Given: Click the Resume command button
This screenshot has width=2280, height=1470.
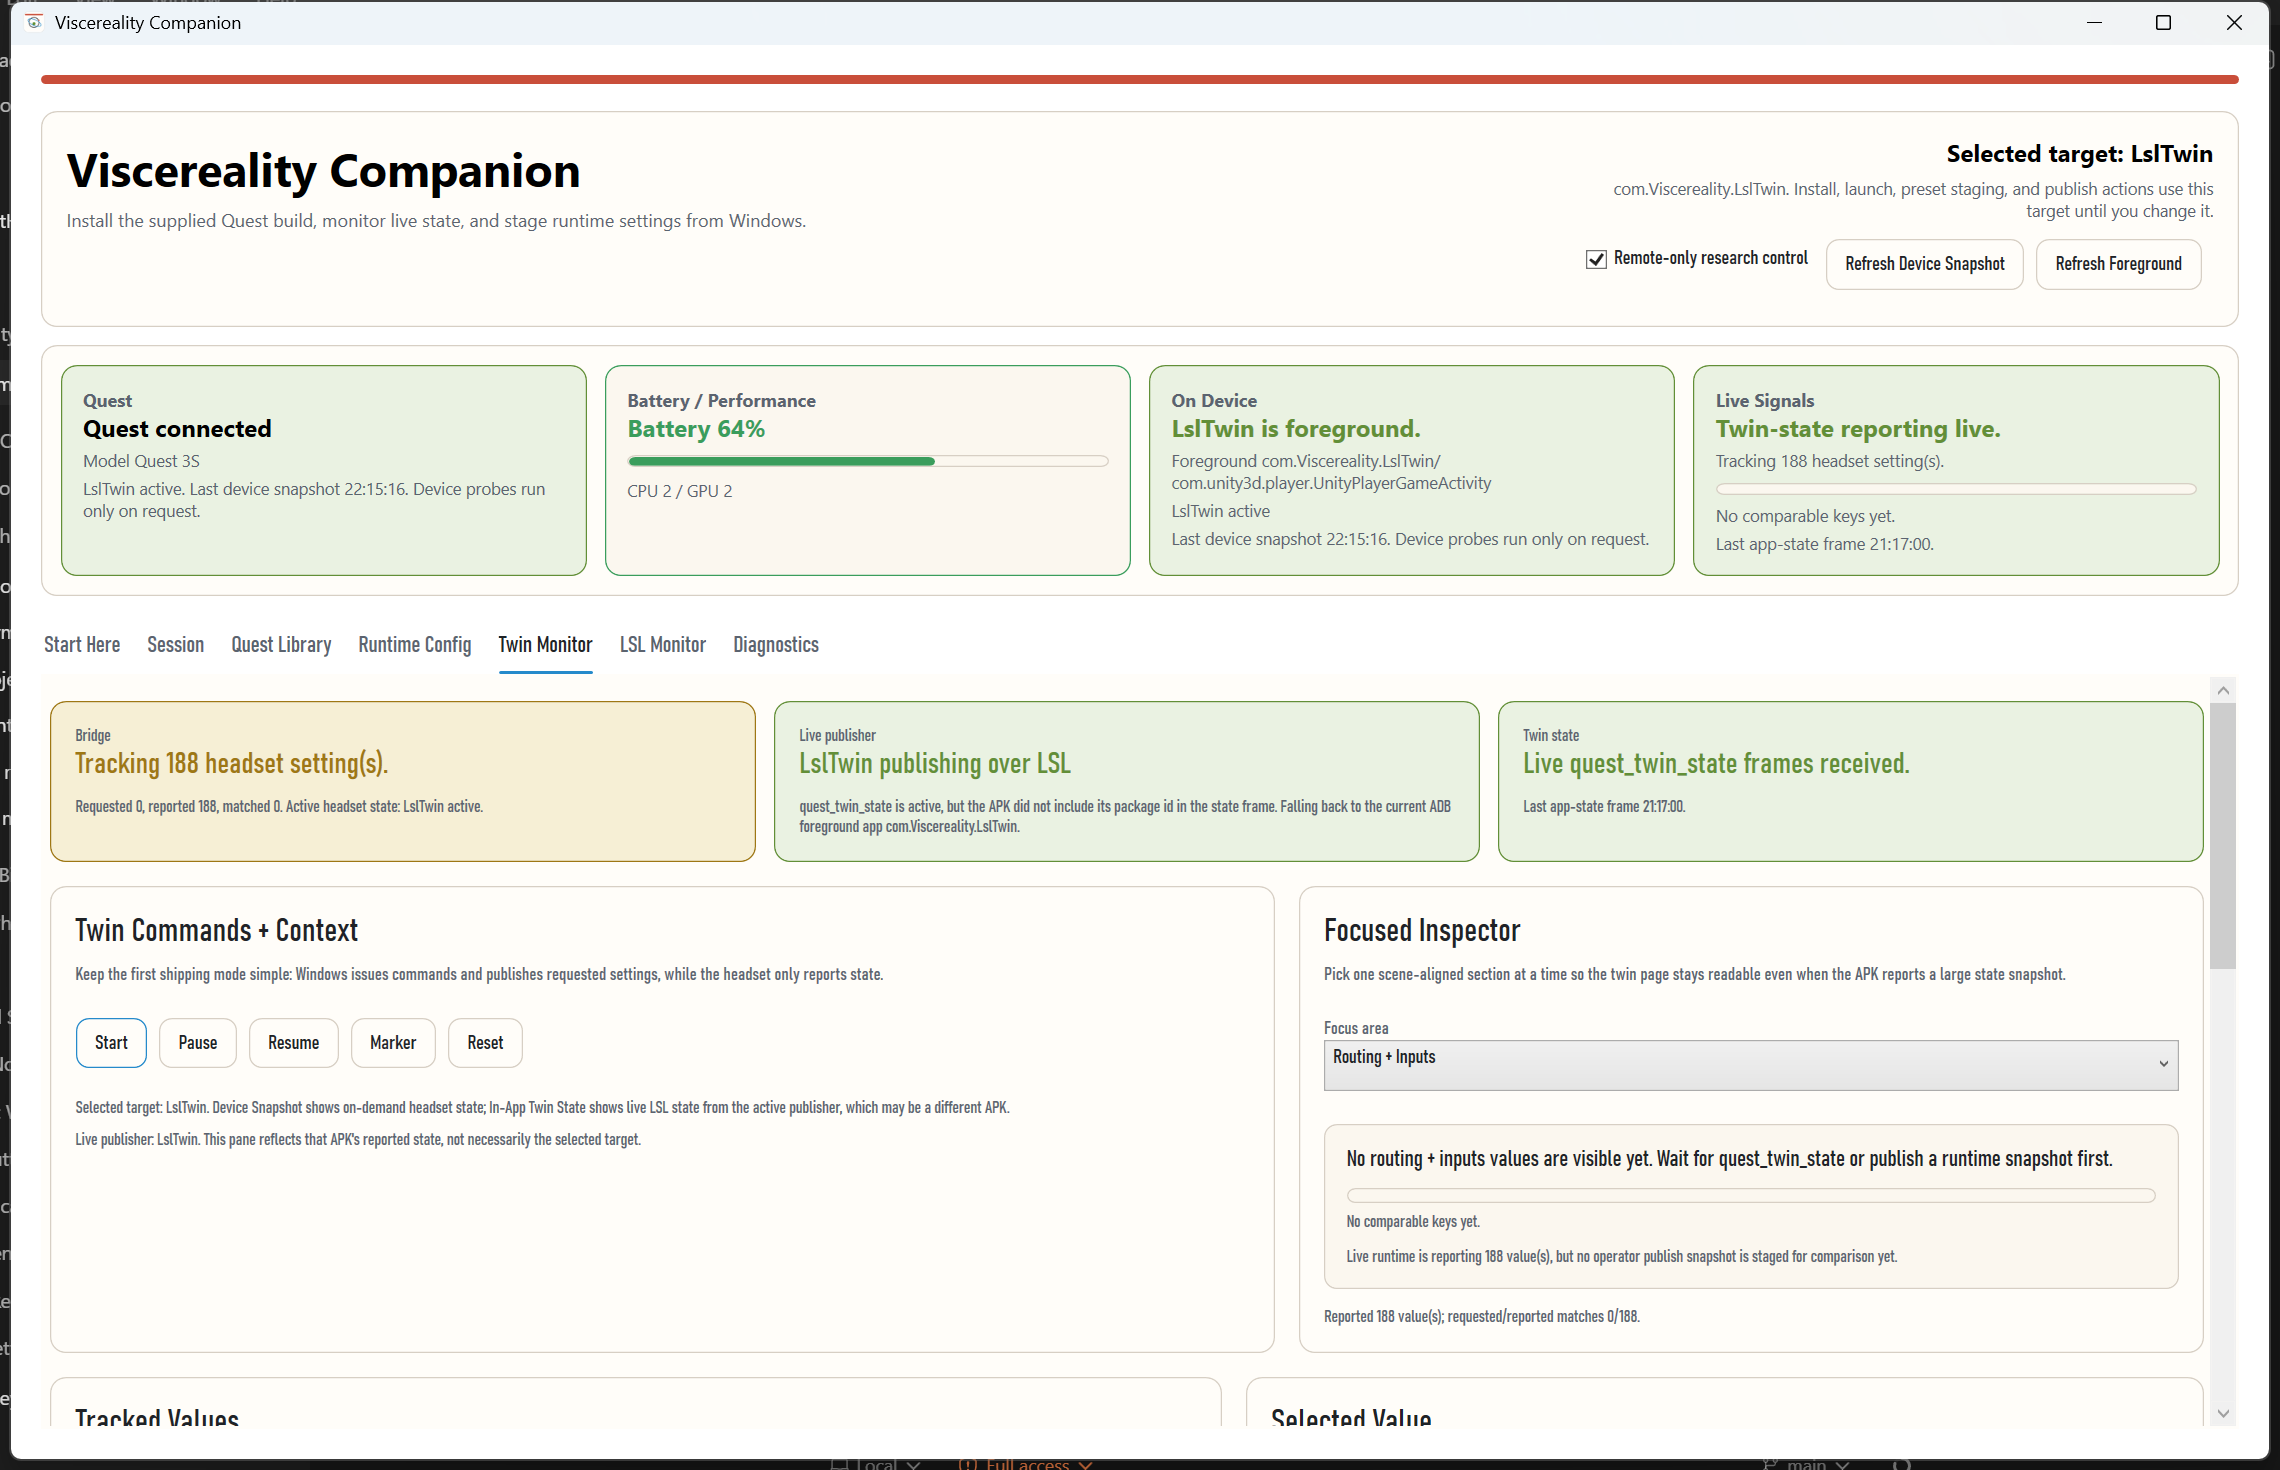Looking at the screenshot, I should pyautogui.click(x=293, y=1043).
